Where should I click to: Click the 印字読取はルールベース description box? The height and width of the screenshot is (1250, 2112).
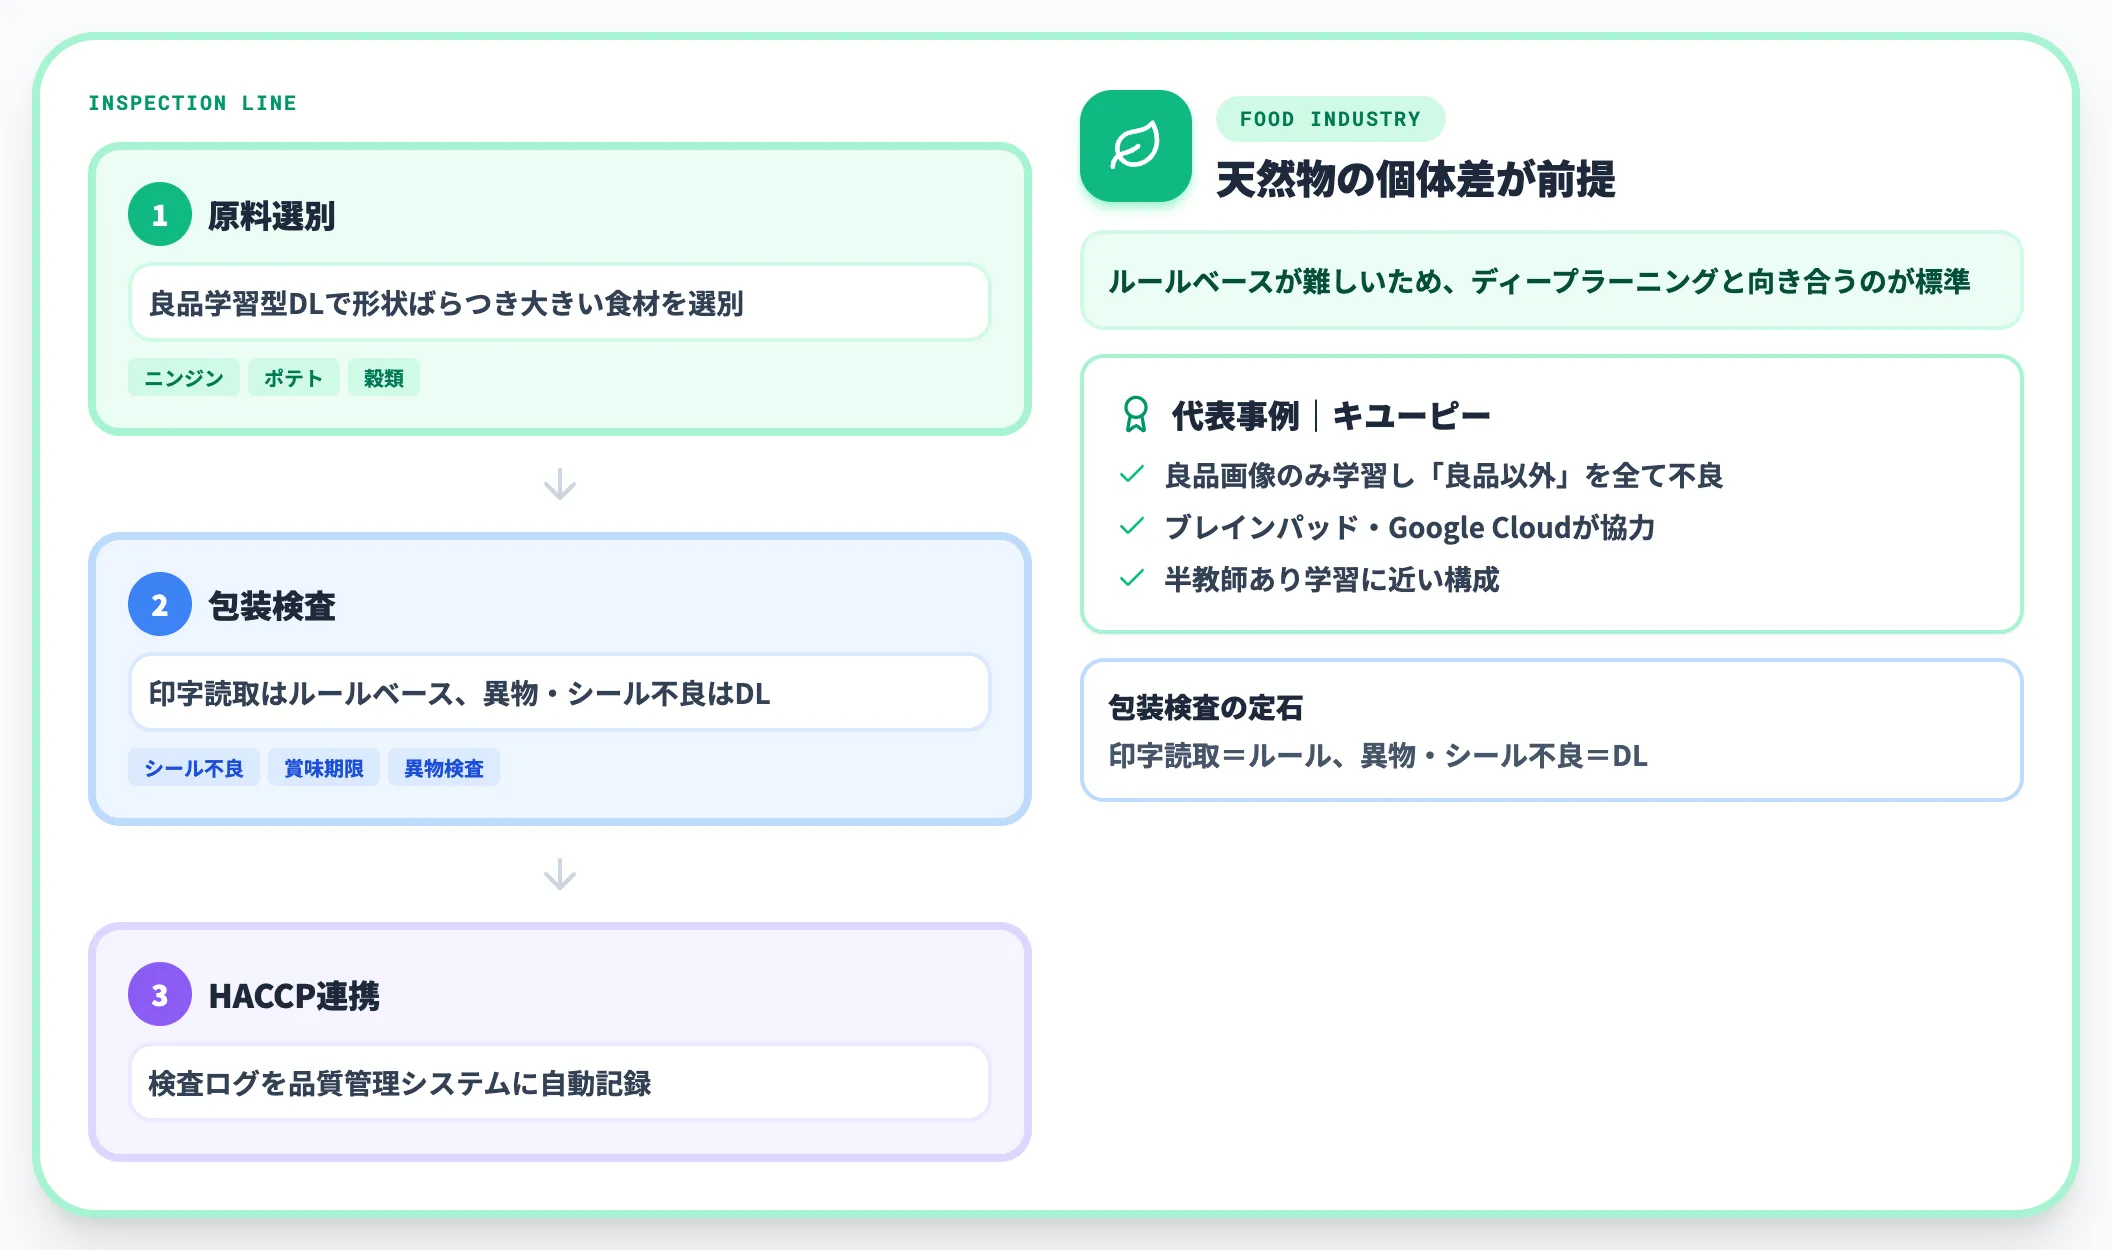[560, 693]
